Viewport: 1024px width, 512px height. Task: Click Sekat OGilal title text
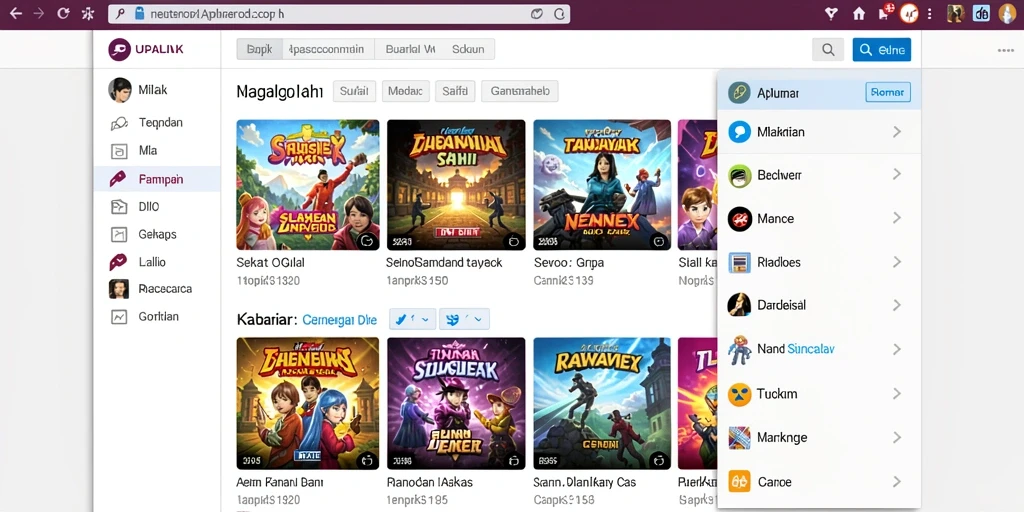(x=270, y=263)
